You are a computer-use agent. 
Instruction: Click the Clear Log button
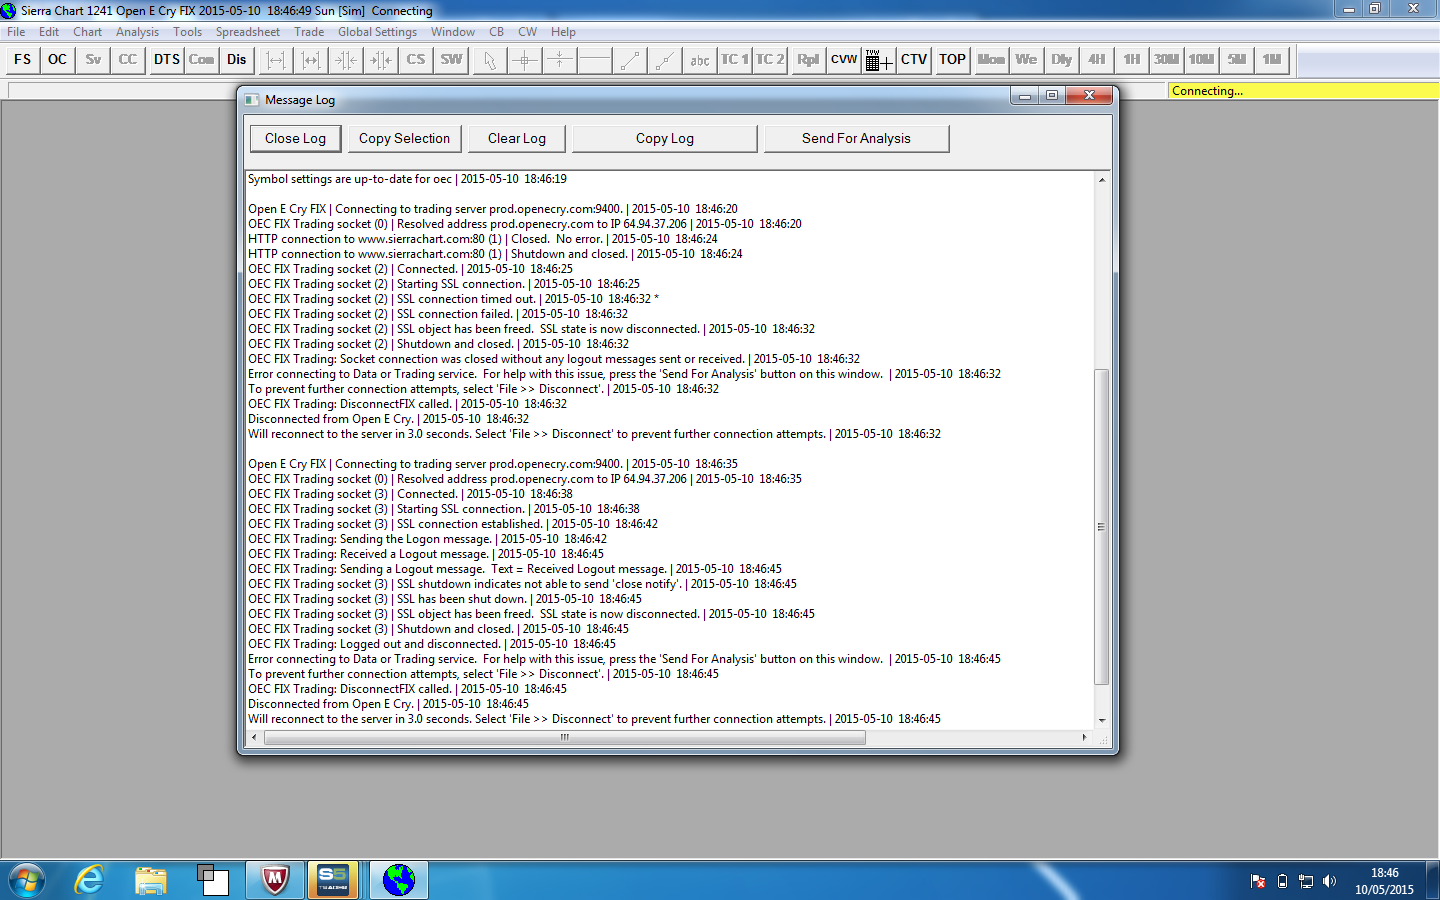point(517,138)
